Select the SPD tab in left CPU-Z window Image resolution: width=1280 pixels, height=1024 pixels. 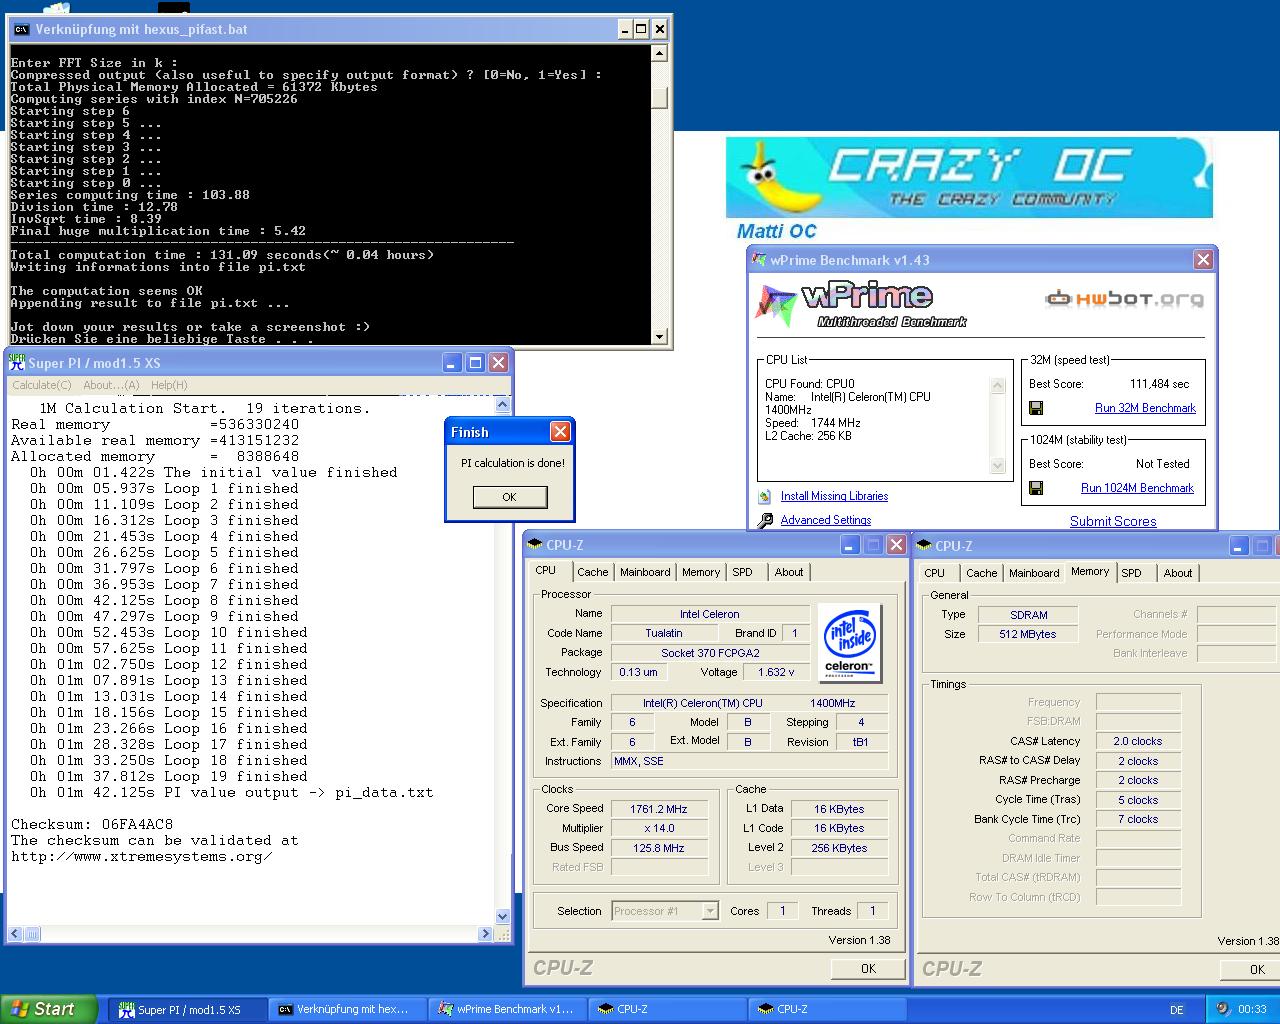pyautogui.click(x=742, y=572)
